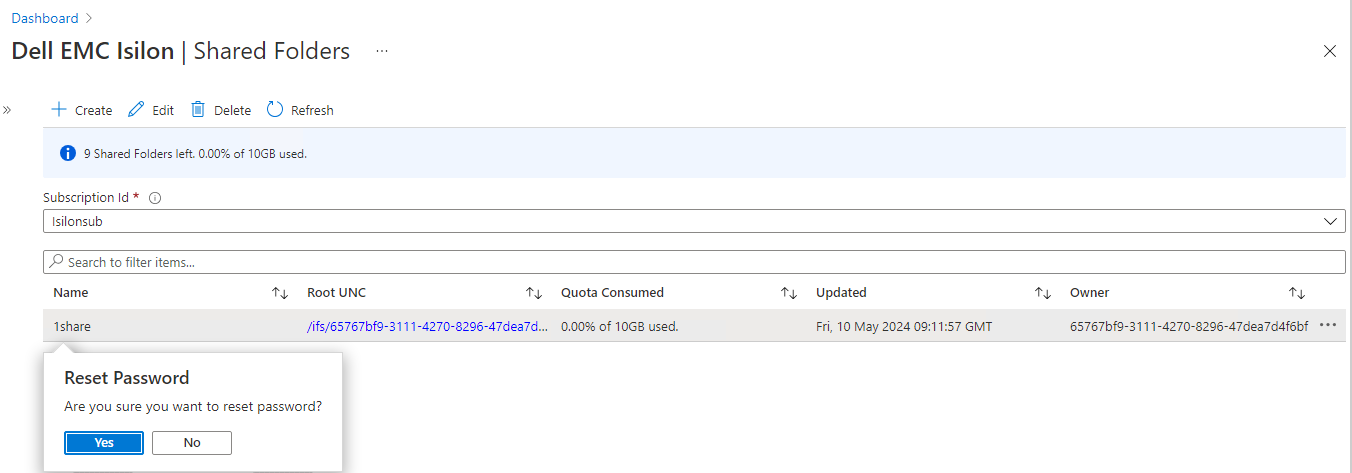Click the 0.00% of 10GB used cell
This screenshot has height=473, width=1352.
[x=620, y=326]
